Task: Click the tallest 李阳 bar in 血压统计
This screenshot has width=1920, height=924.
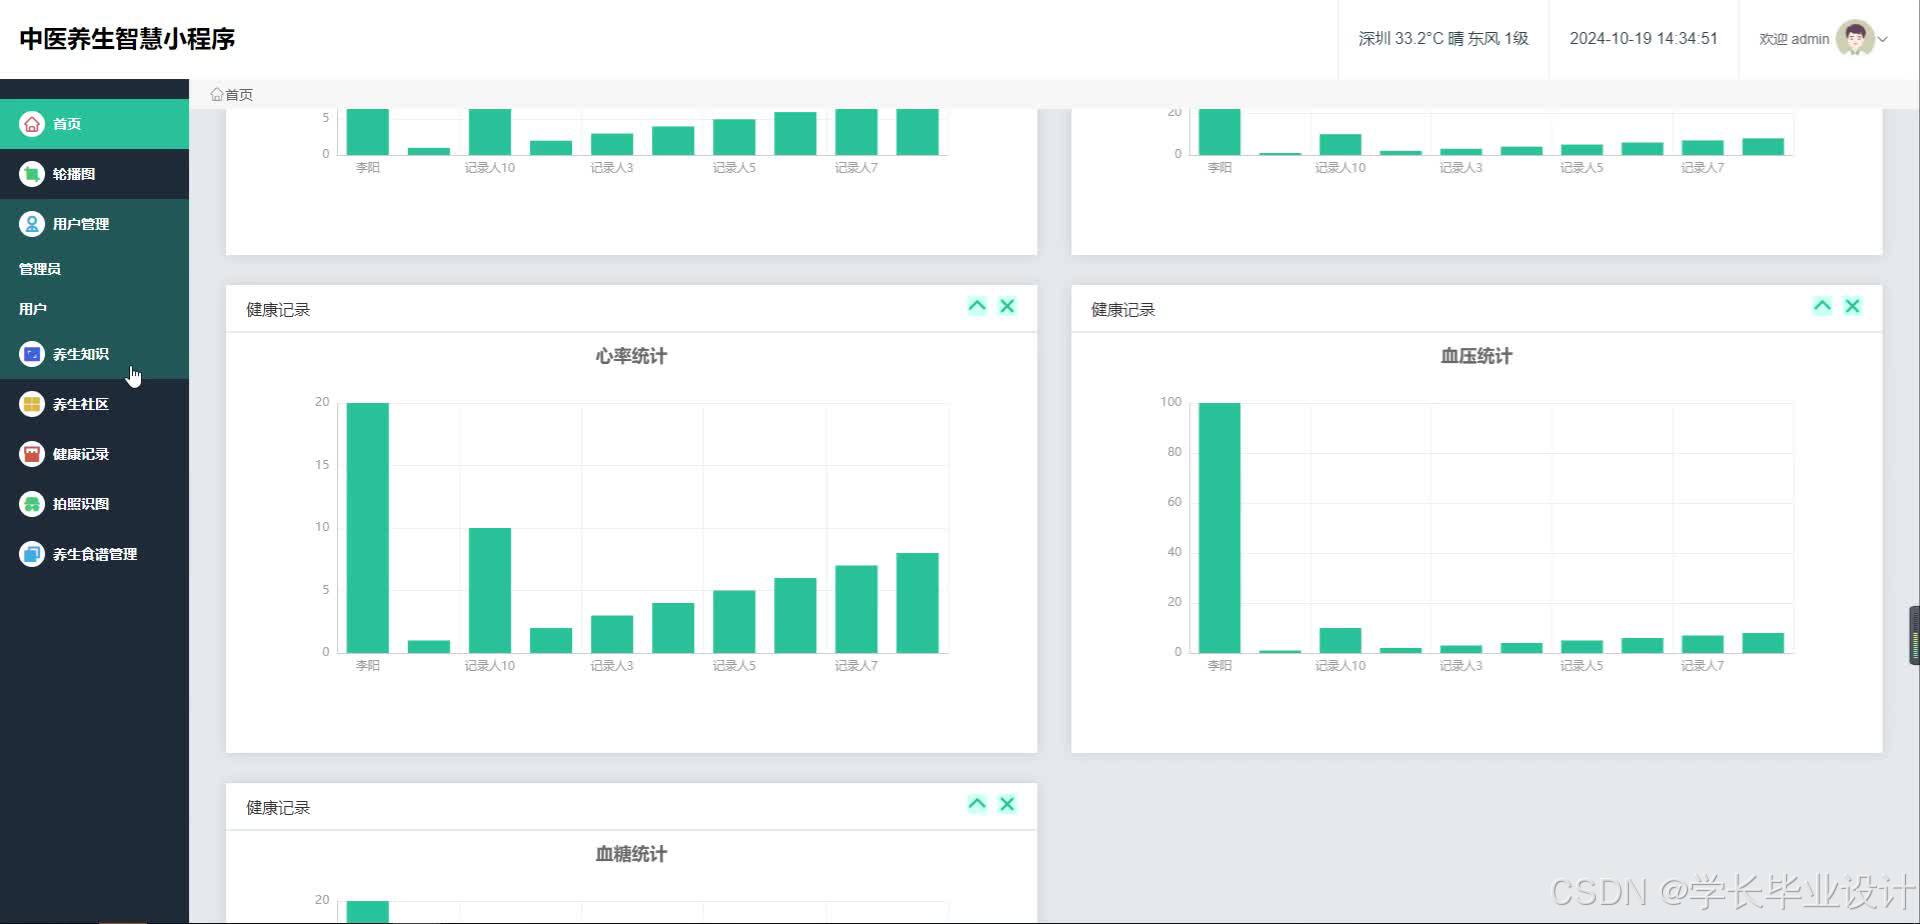Action: (x=1219, y=528)
